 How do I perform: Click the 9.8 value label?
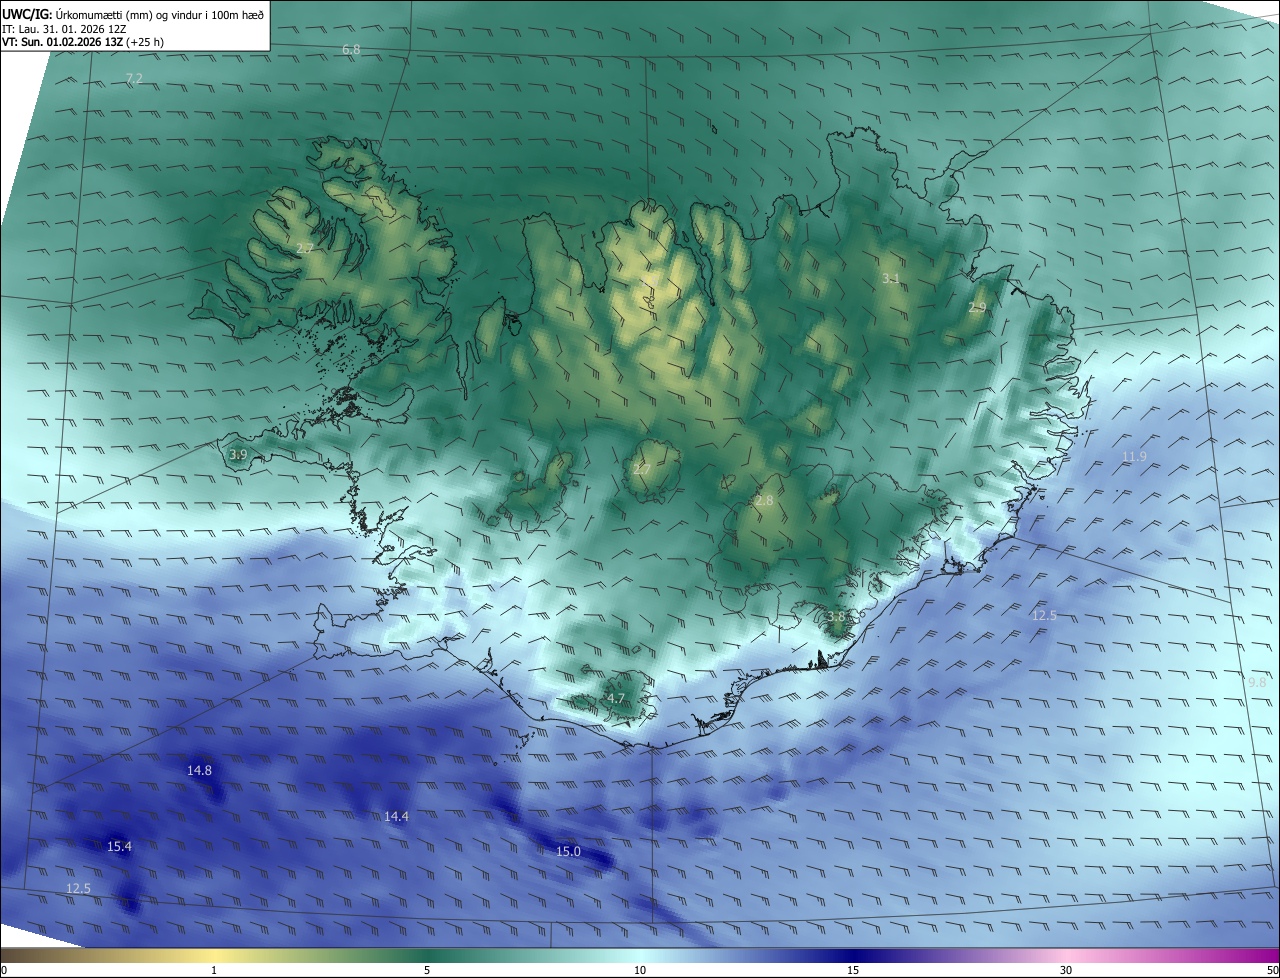(x=1257, y=682)
